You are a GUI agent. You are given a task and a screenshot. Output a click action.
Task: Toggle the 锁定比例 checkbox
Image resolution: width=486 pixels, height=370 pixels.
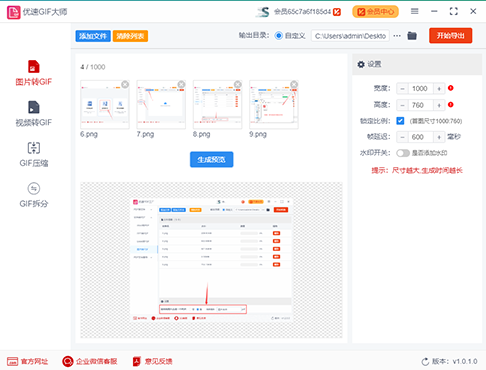coord(400,121)
